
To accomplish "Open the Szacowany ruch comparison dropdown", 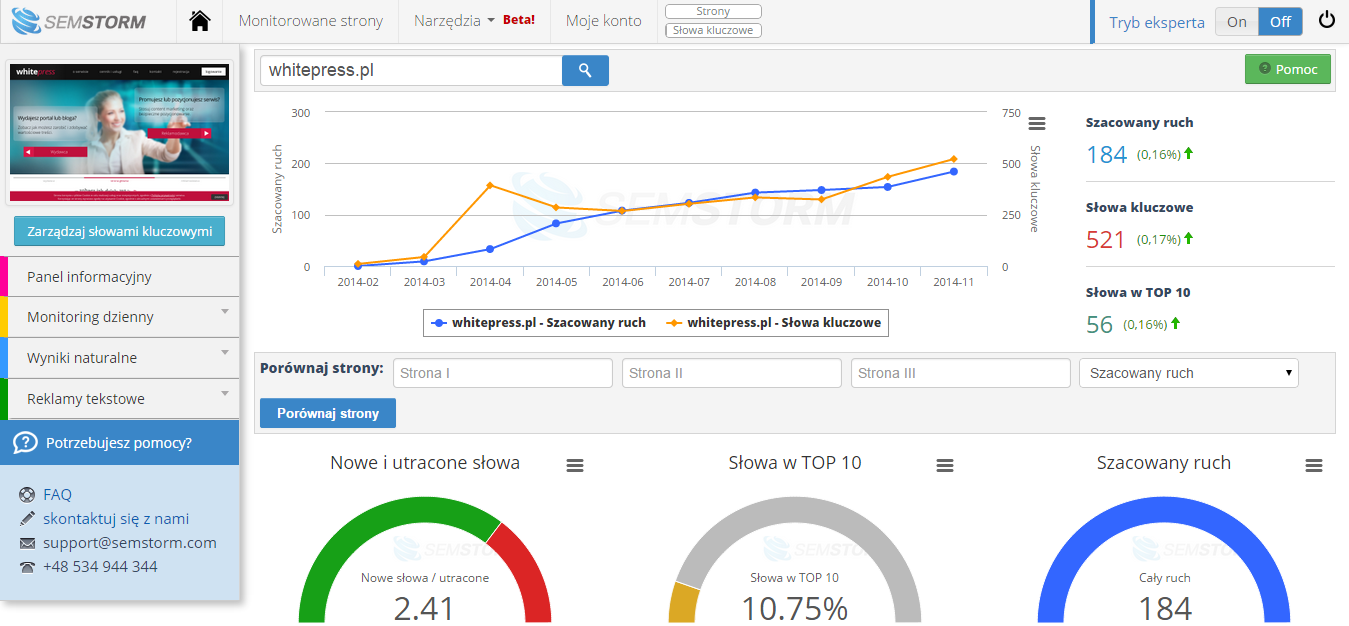I will coord(1189,373).
